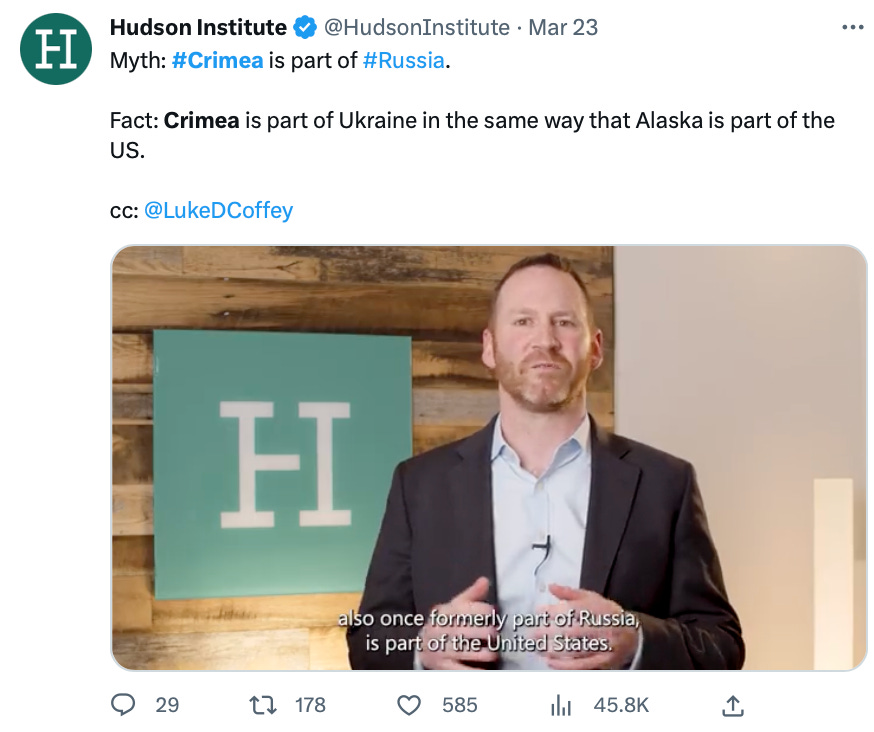The width and height of the screenshot is (874, 732).
Task: Click the 585 likes count
Action: click(x=460, y=705)
